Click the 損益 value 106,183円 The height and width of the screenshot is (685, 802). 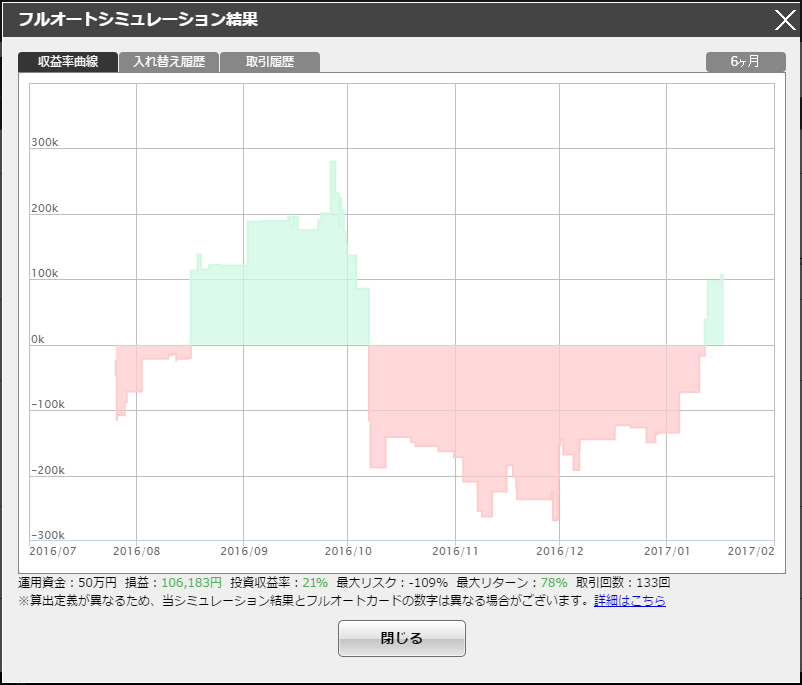(x=191, y=583)
